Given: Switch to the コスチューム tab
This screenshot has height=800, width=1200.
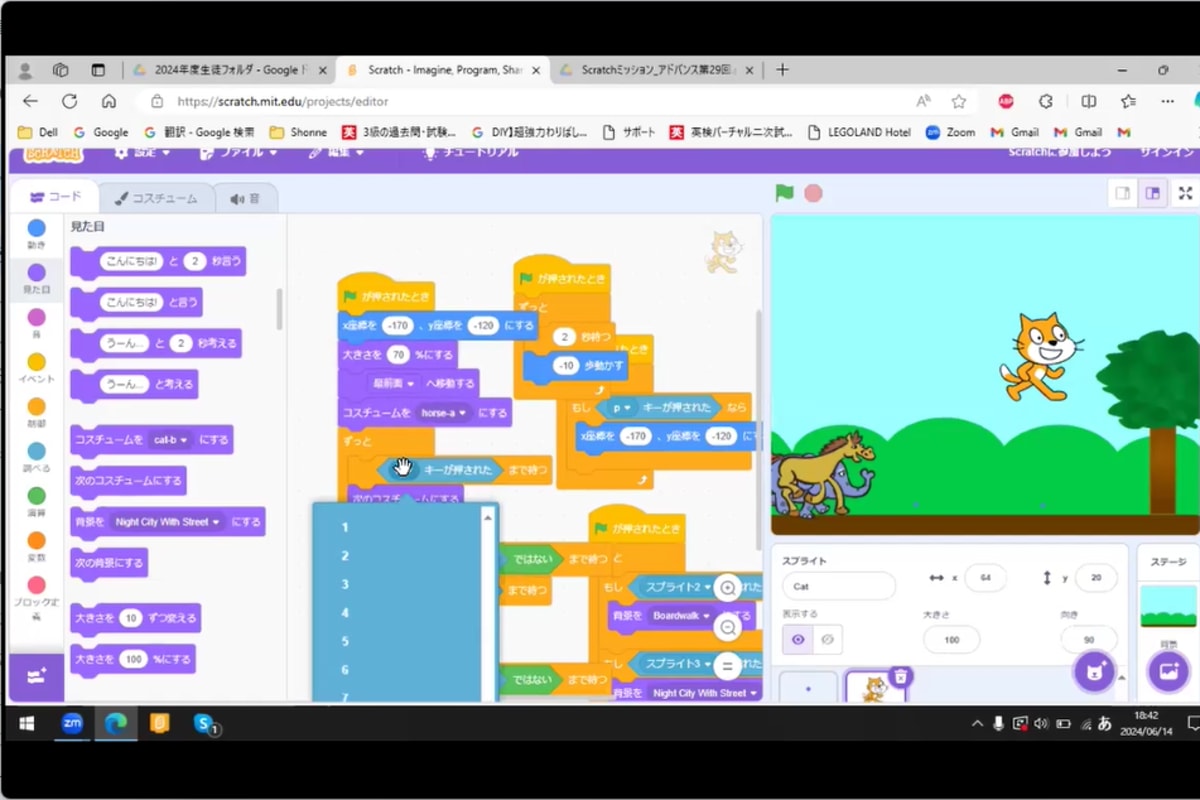Looking at the screenshot, I should (156, 198).
